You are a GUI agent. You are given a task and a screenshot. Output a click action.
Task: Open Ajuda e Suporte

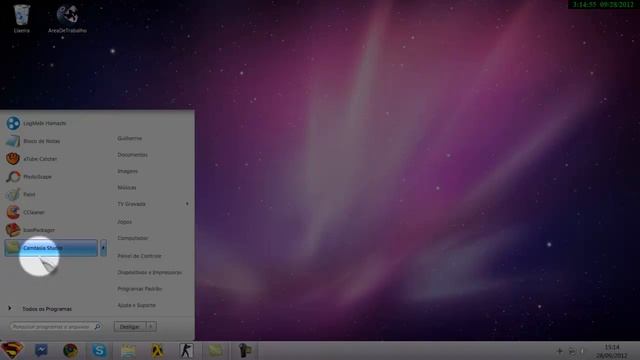[x=136, y=305]
